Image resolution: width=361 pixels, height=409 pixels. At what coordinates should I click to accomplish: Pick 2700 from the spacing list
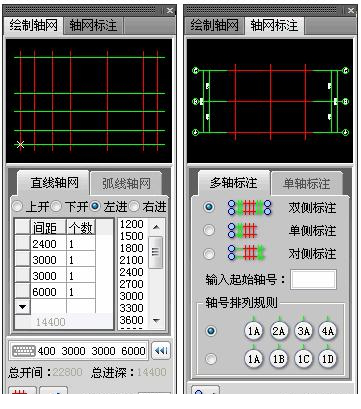pos(131,284)
